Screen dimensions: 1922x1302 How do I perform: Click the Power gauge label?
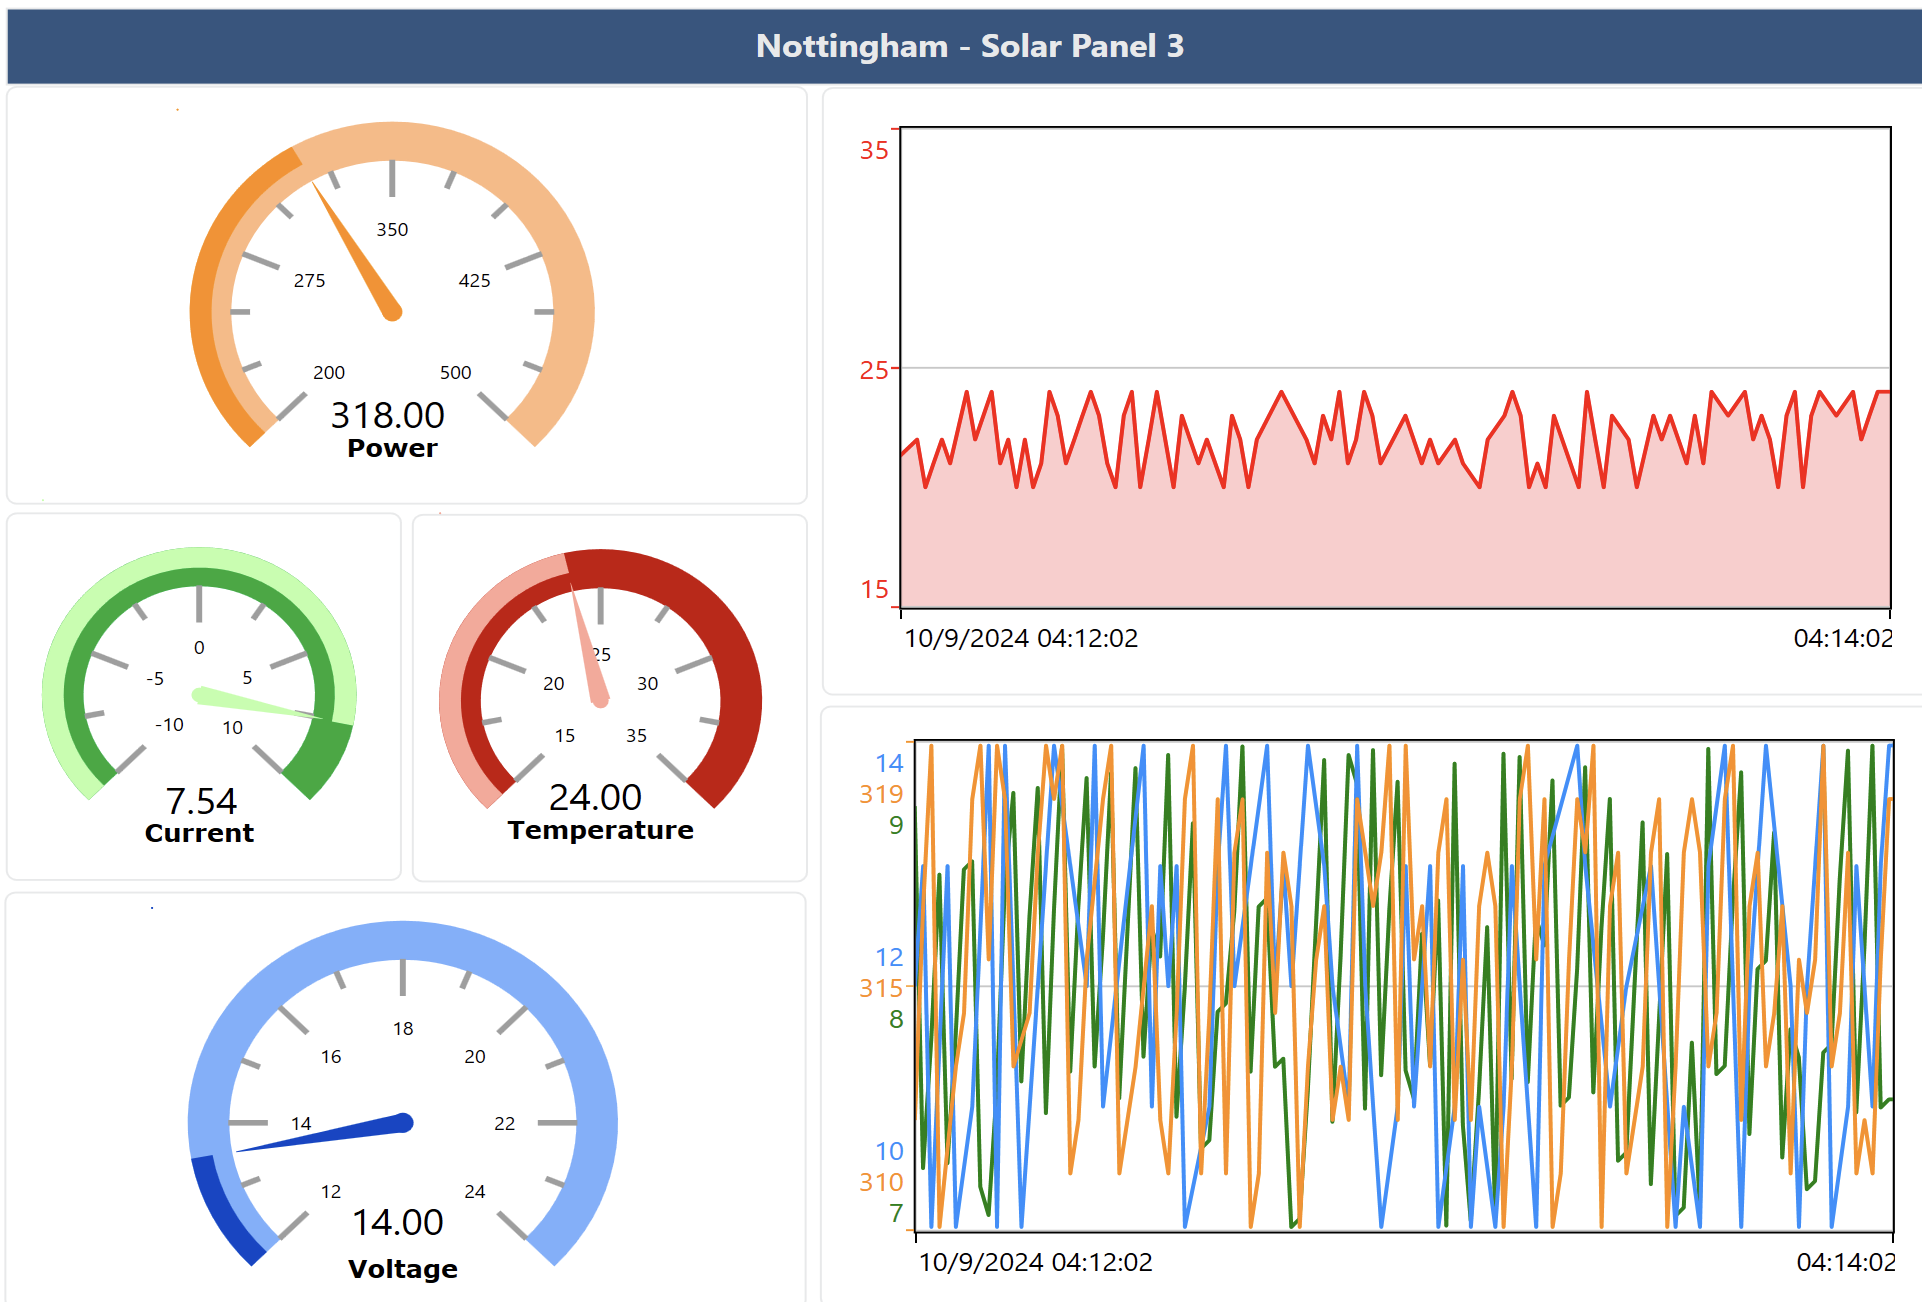point(392,448)
